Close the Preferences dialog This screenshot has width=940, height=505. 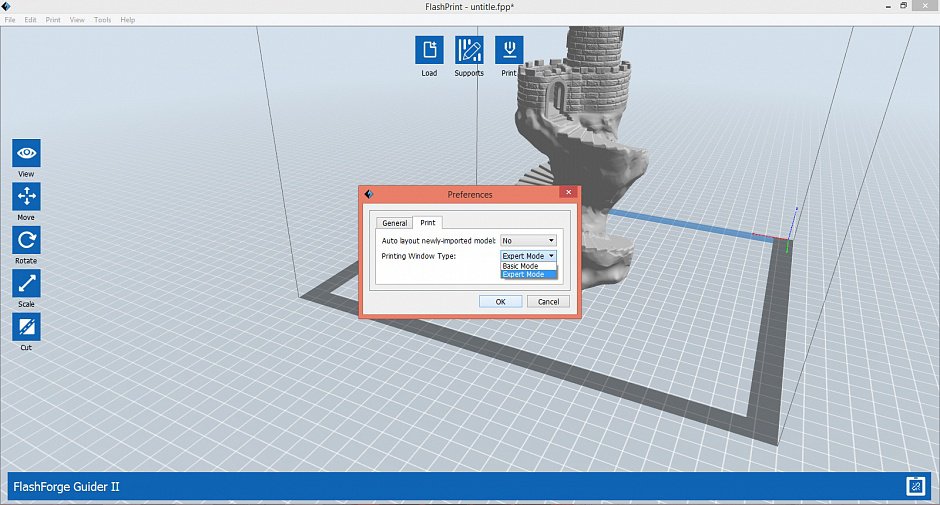[x=568, y=193]
